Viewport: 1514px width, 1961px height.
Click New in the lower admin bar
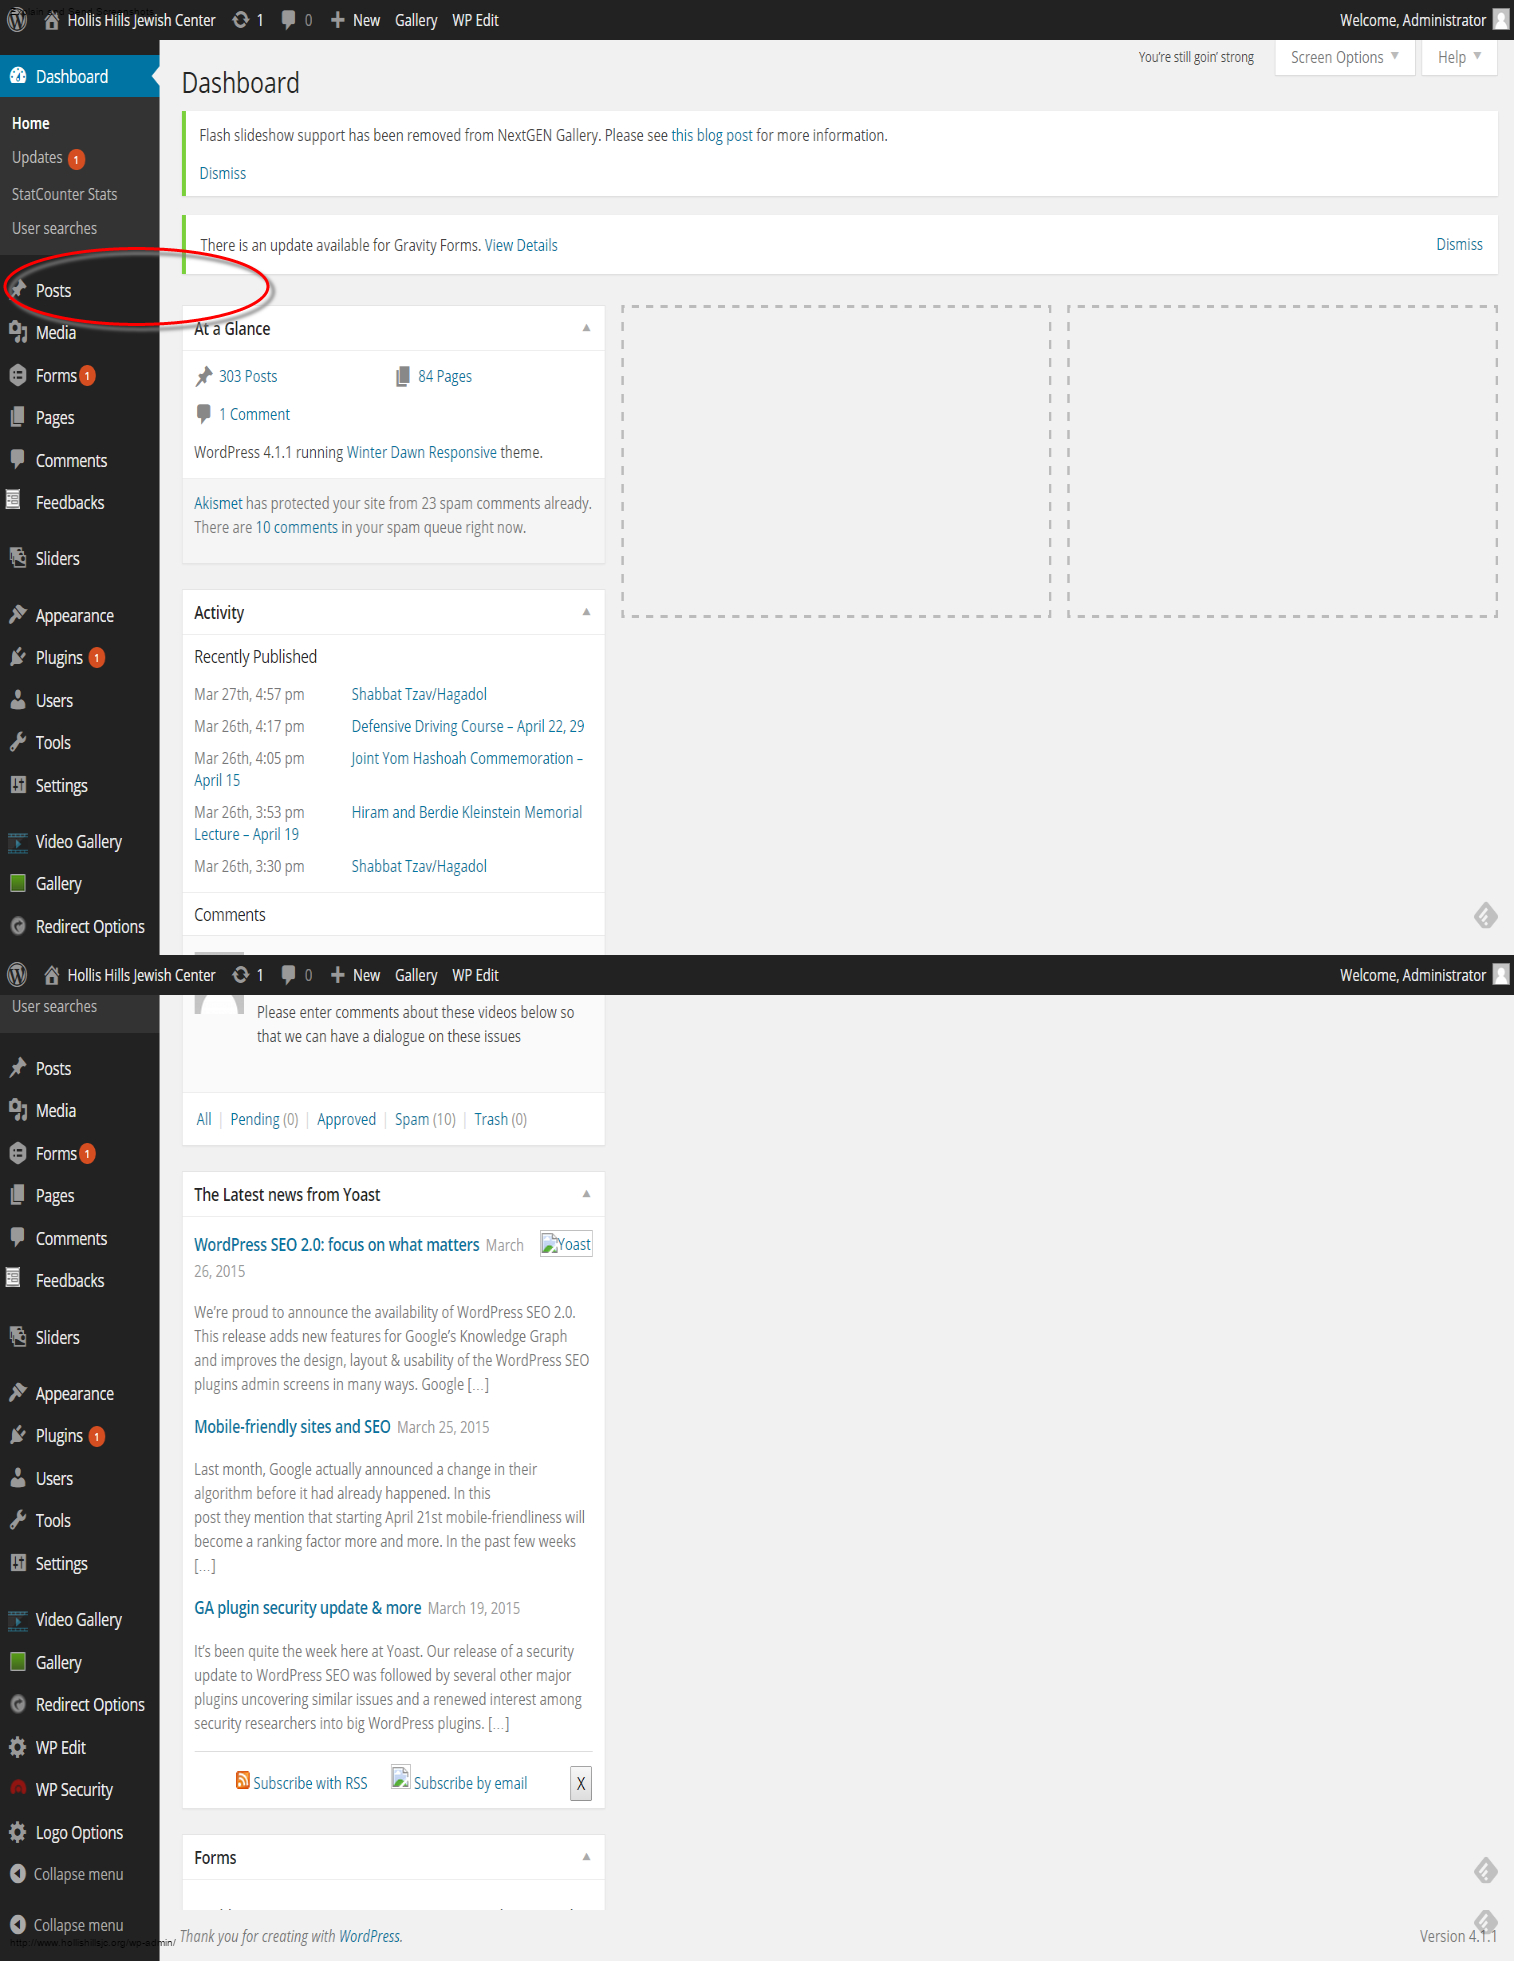click(x=366, y=975)
